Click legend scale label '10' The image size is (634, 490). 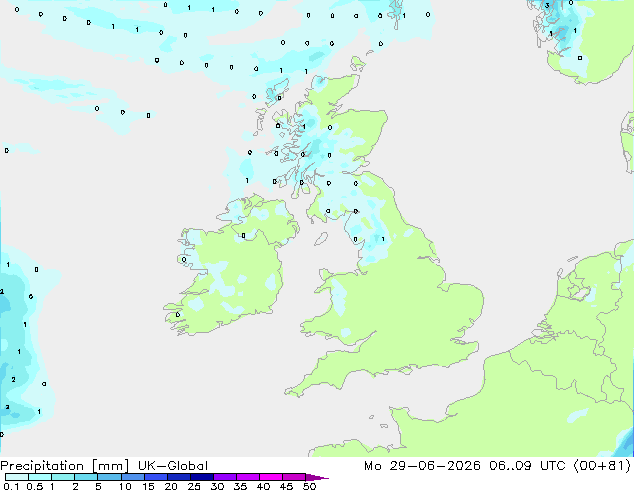(x=125, y=486)
